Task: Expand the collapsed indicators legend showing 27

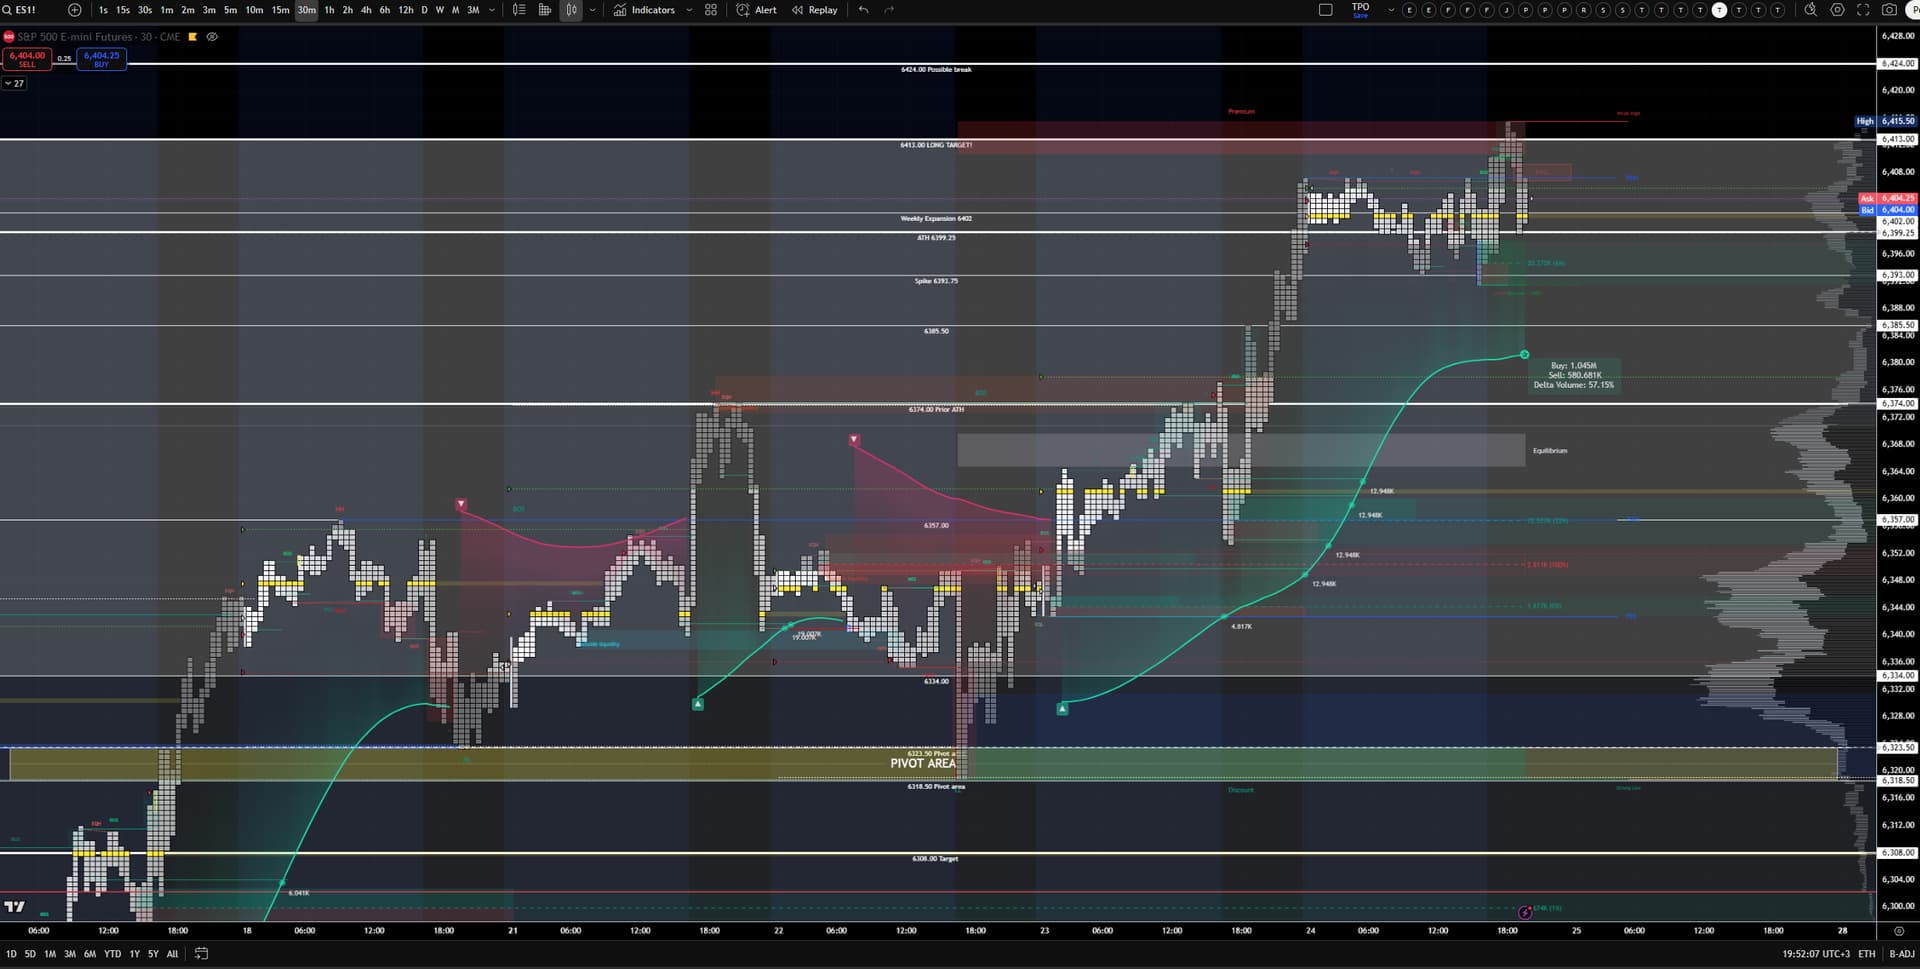Action: click(x=14, y=84)
